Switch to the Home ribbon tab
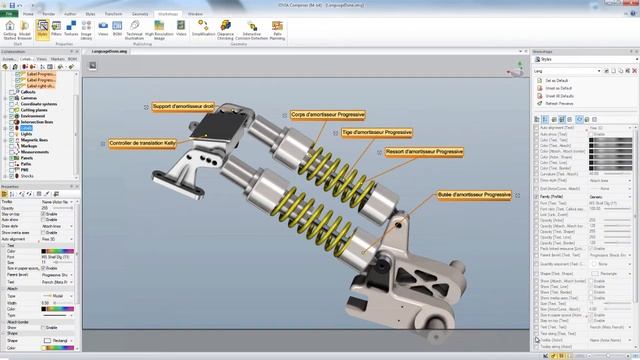Viewport: 640px width, 360px height. (28, 14)
